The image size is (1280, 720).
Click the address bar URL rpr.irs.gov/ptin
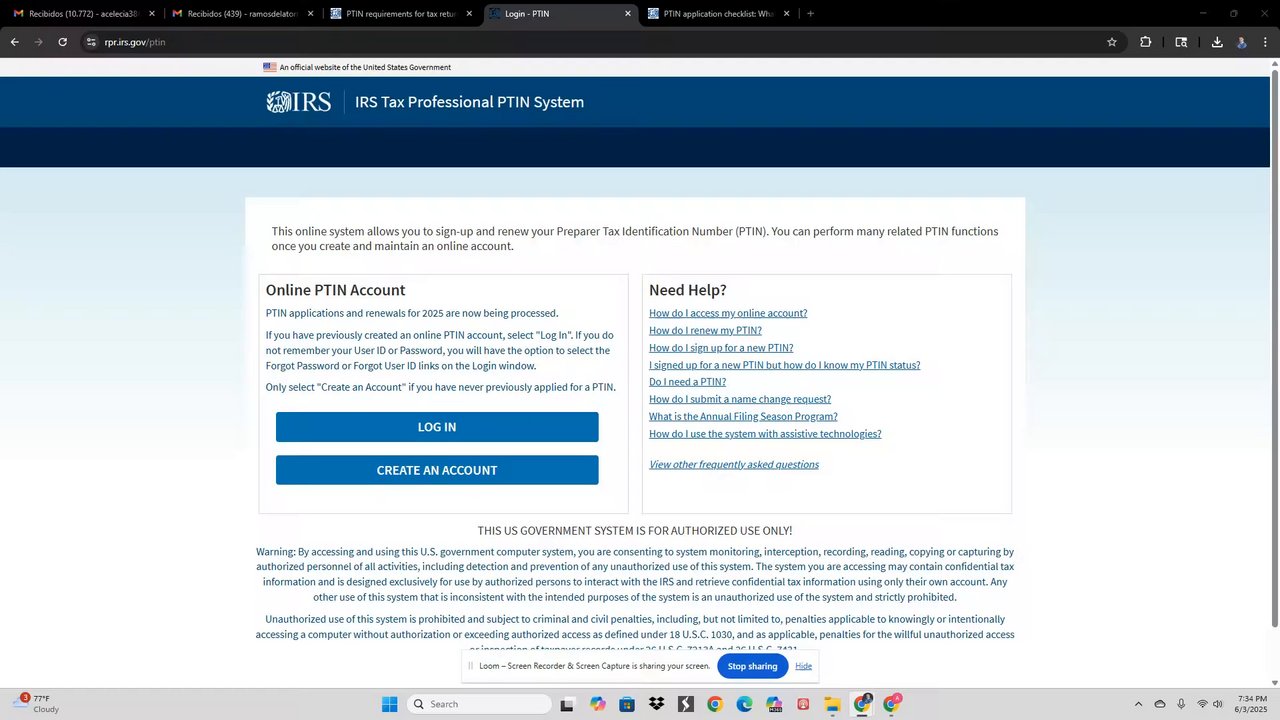134,42
